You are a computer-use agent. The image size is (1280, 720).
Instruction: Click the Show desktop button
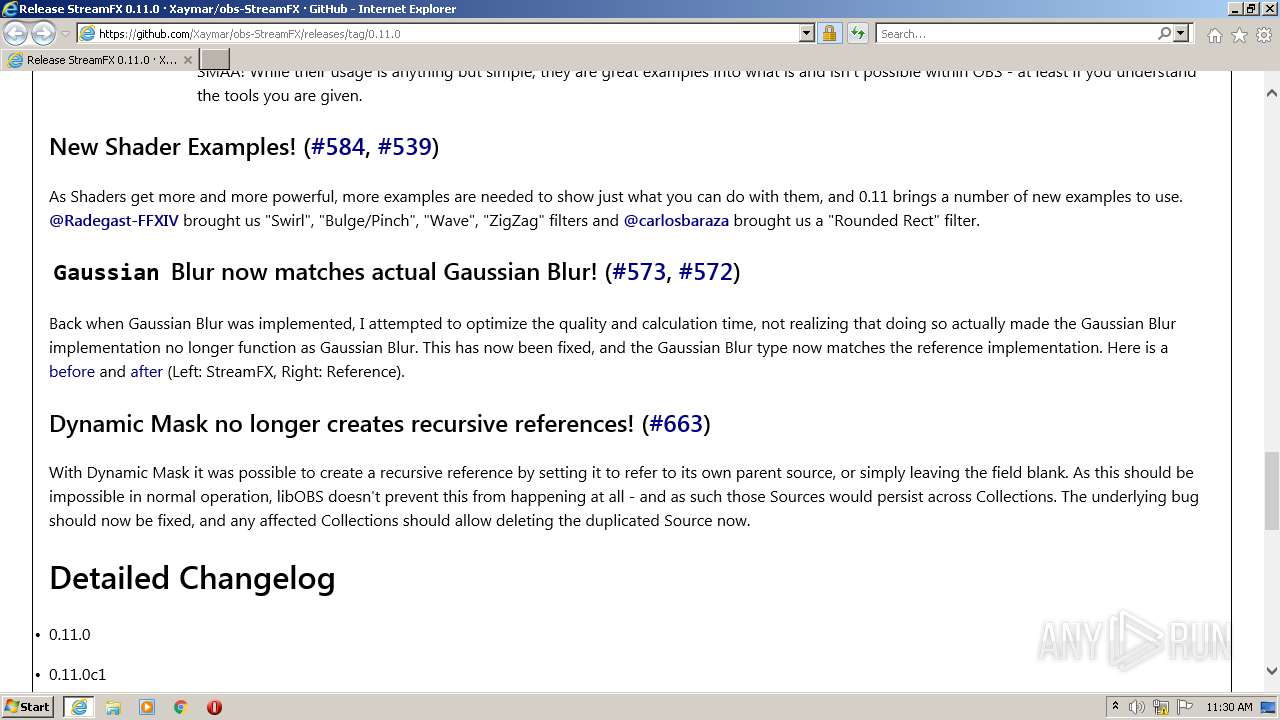point(1270,707)
